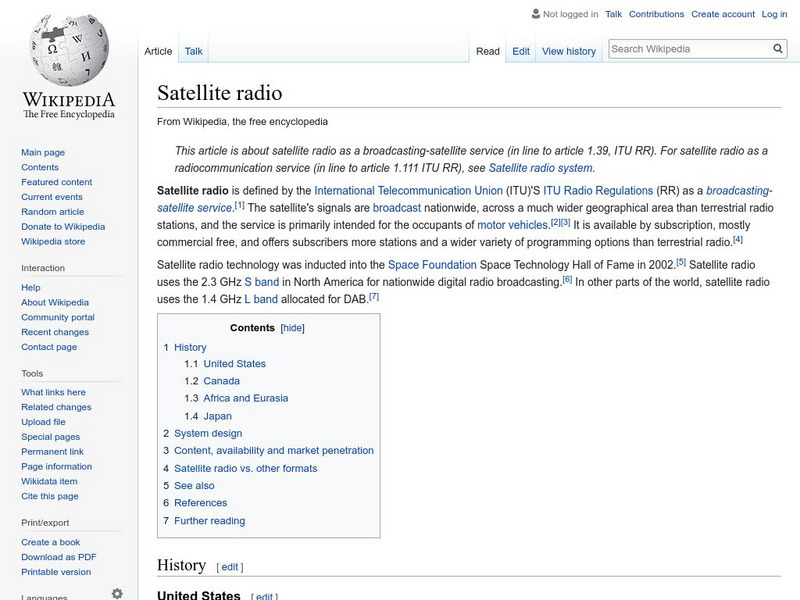The height and width of the screenshot is (600, 800).
Task: Visit the Wikipedia store
Action: [x=53, y=241]
